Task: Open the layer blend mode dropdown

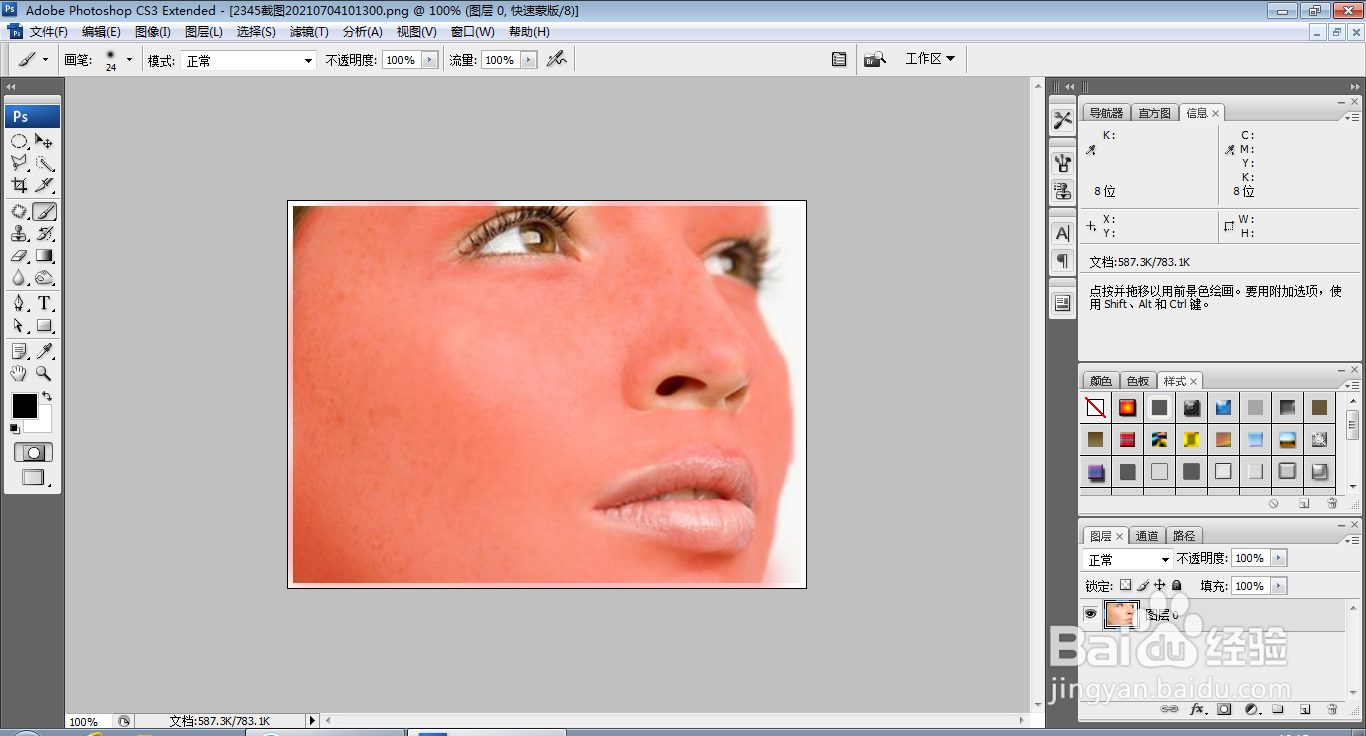Action: click(1128, 559)
